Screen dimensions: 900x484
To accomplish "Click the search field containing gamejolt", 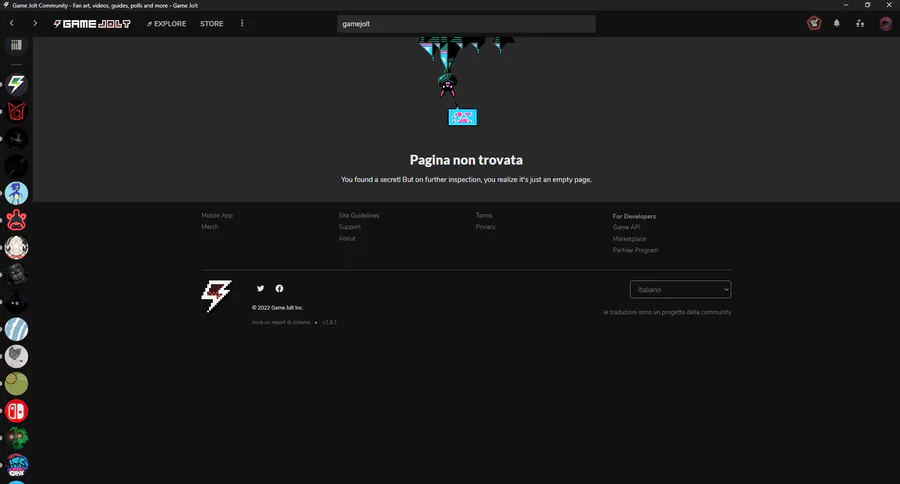I will (x=466, y=24).
